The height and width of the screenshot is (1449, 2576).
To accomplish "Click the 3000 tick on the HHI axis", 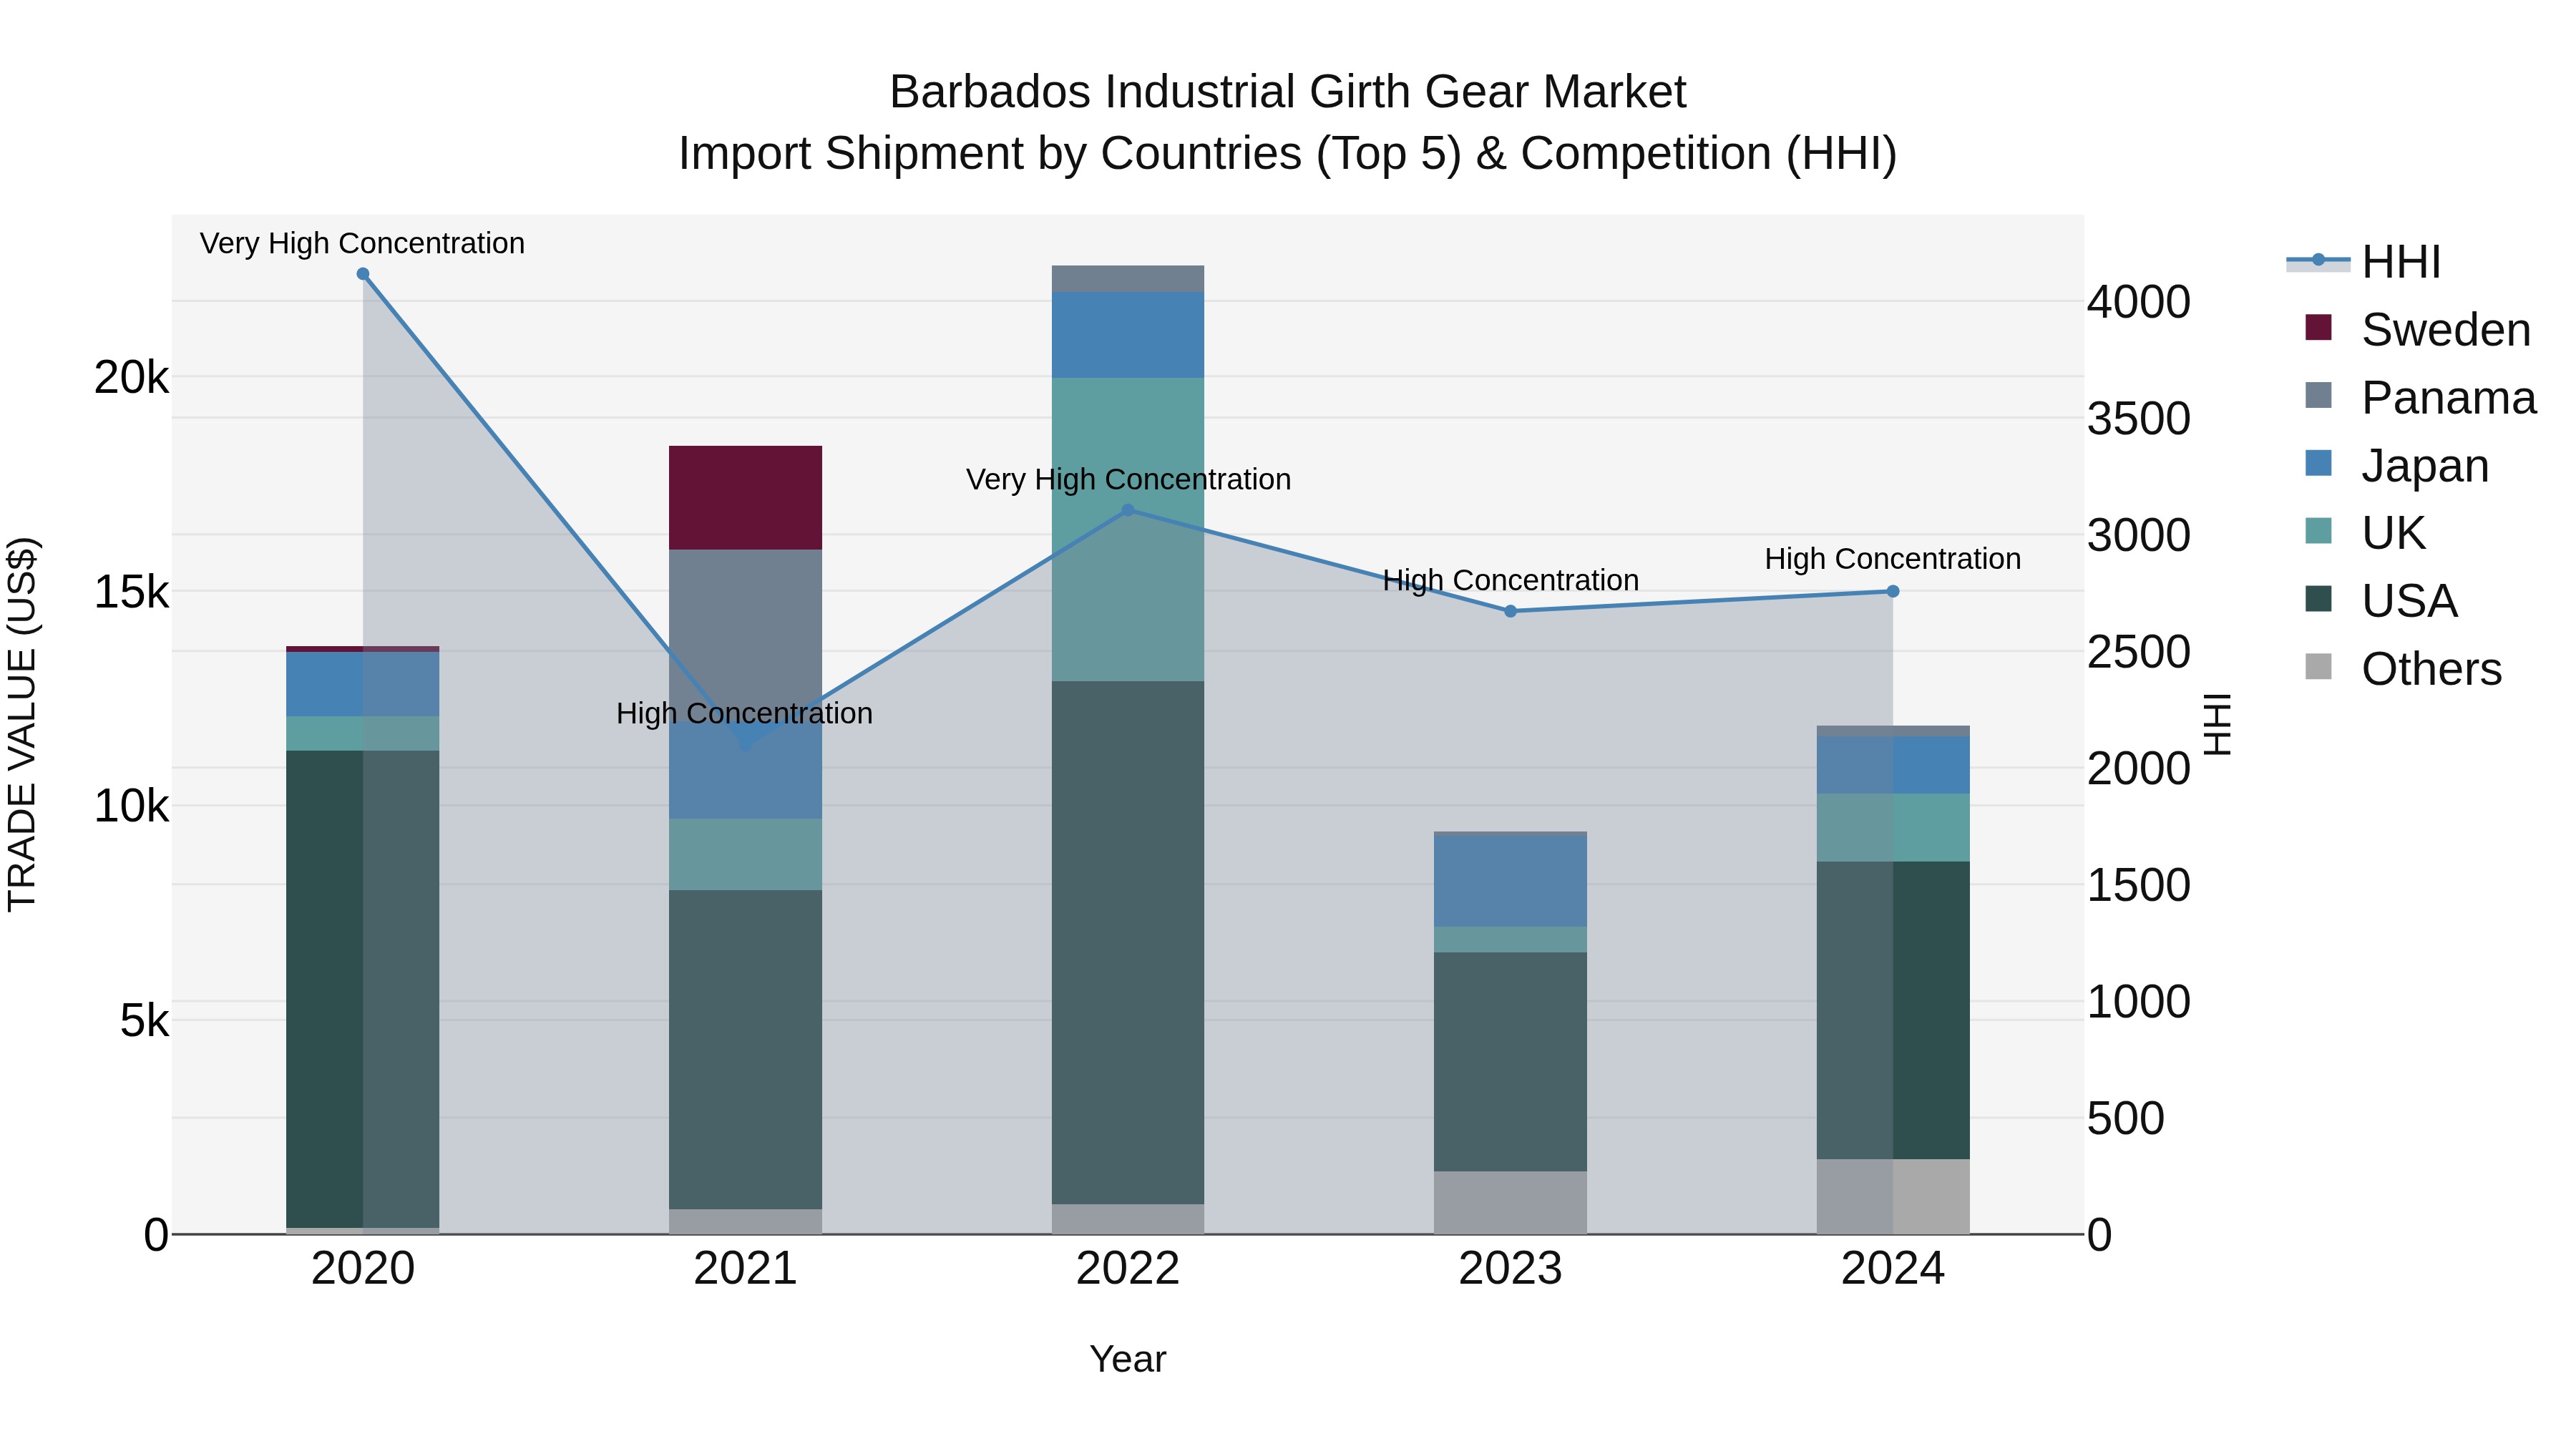I will pos(2139,535).
